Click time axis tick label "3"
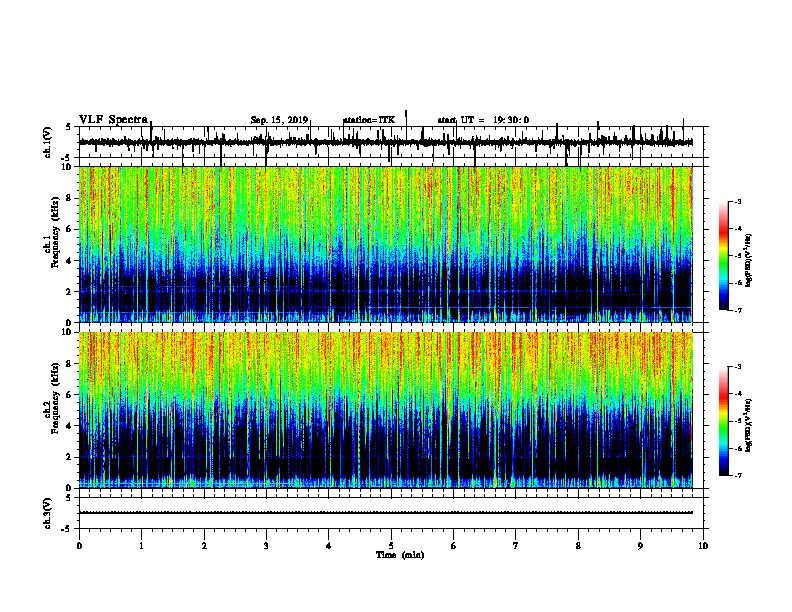Screen dimensions: 792x612 tap(266, 546)
